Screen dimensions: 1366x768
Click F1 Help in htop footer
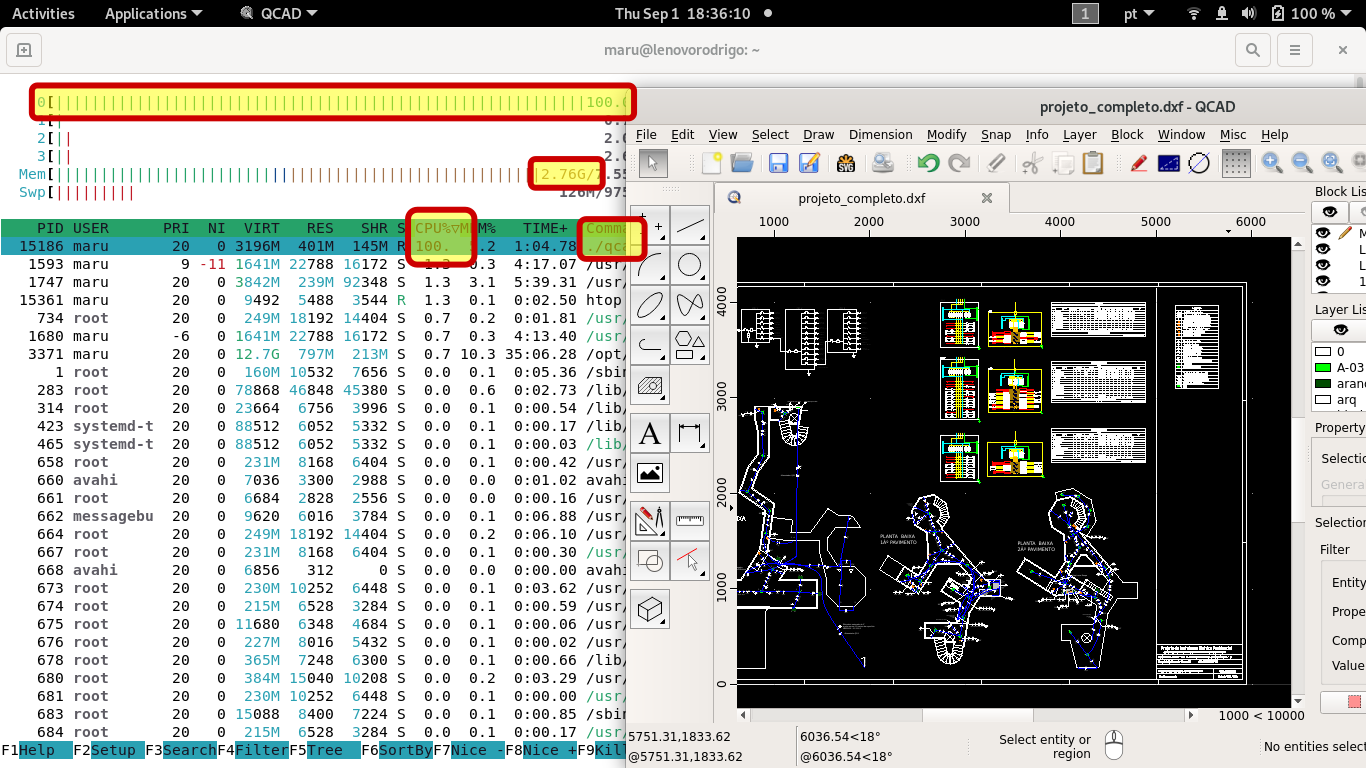click(36, 750)
